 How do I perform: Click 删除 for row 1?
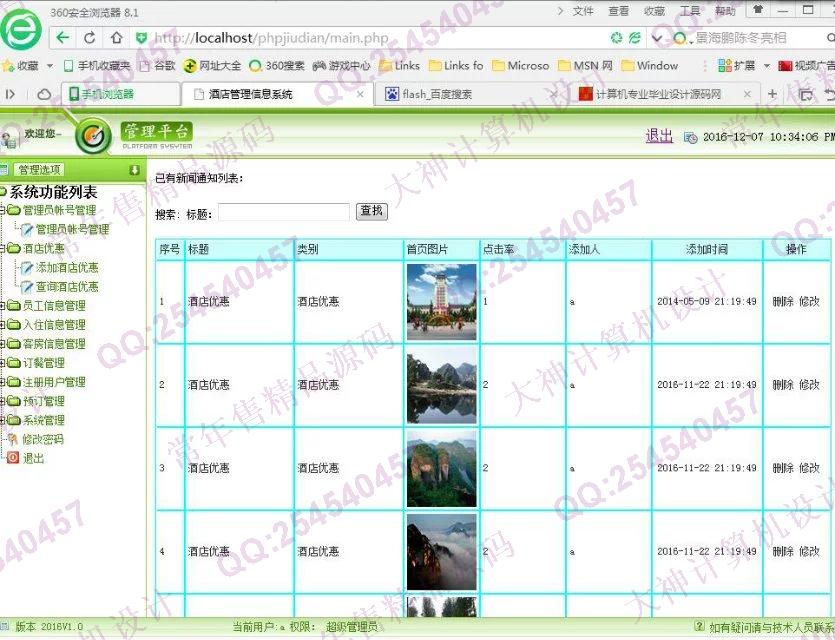[x=783, y=301]
